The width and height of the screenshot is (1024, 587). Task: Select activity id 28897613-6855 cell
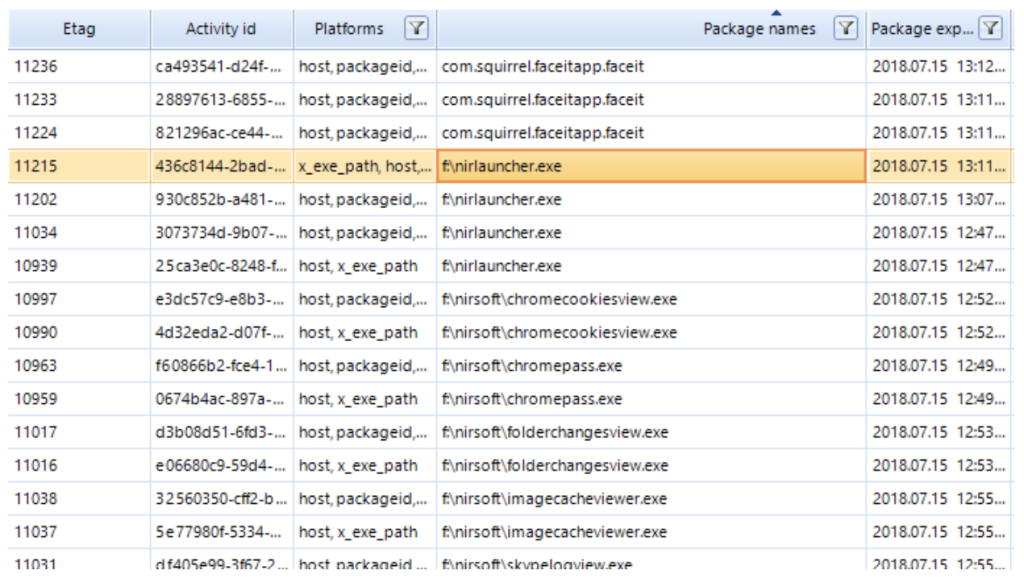click(x=221, y=100)
